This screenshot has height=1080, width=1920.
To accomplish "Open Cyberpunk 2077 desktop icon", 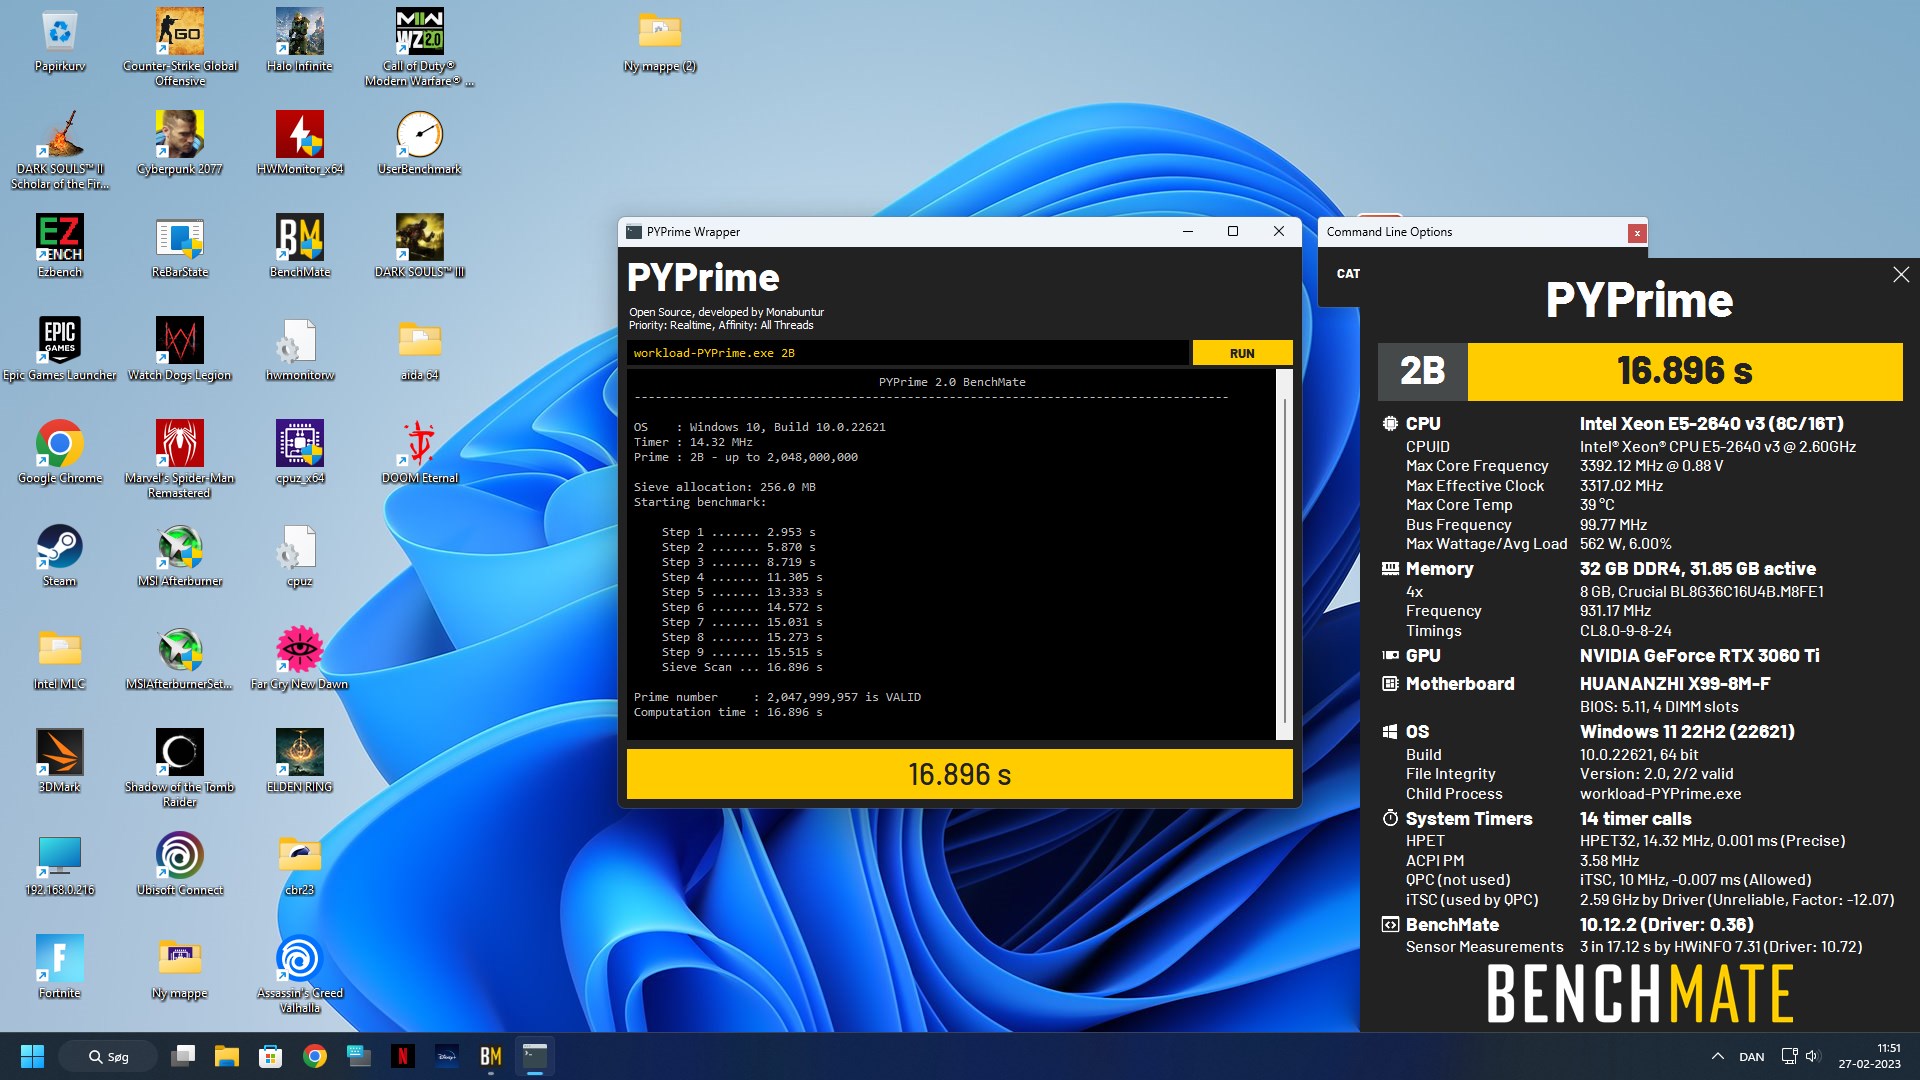I will [180, 143].
